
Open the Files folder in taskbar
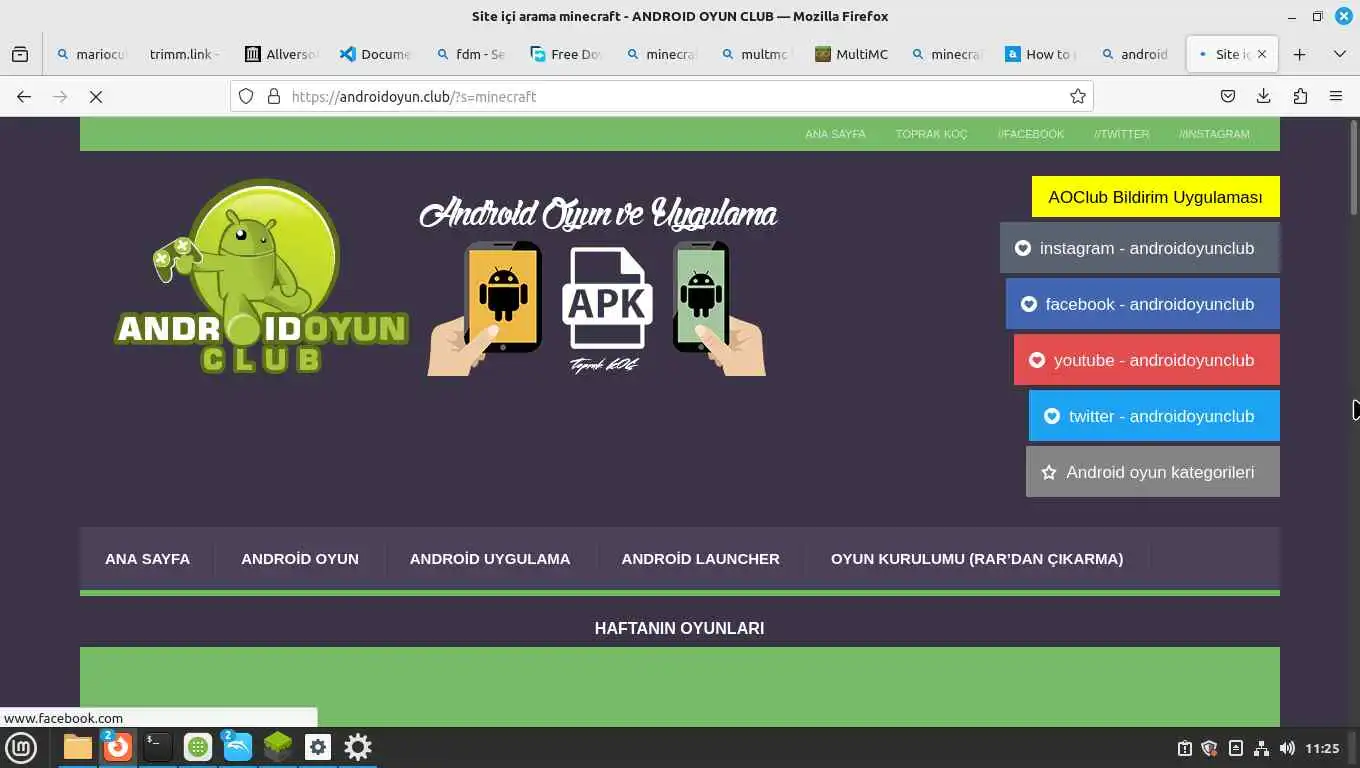77,747
